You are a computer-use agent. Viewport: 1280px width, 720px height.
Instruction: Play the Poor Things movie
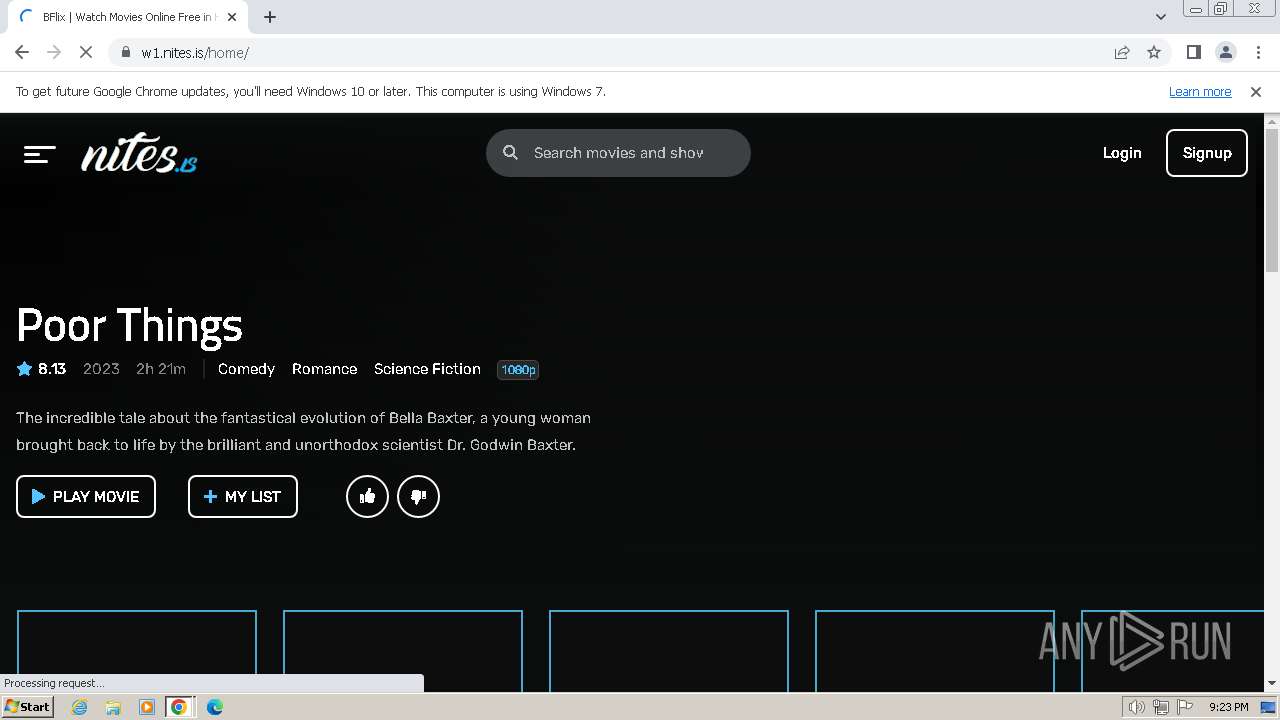(86, 496)
